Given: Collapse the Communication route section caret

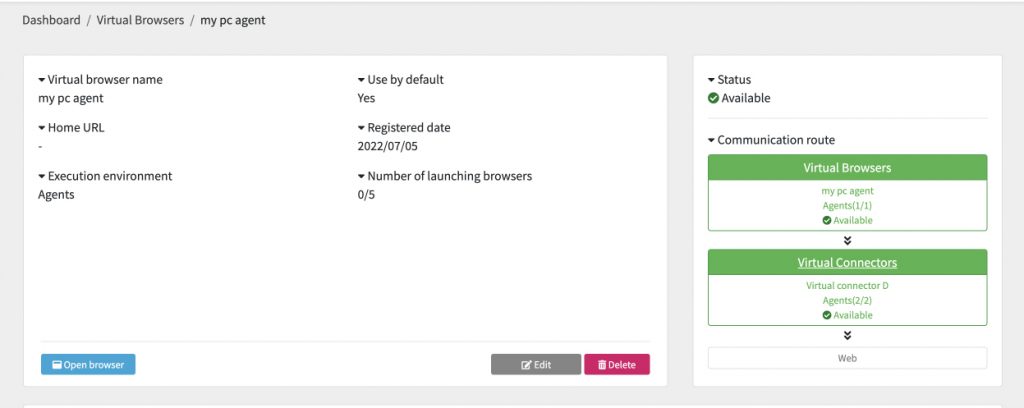Looking at the screenshot, I should 711,140.
